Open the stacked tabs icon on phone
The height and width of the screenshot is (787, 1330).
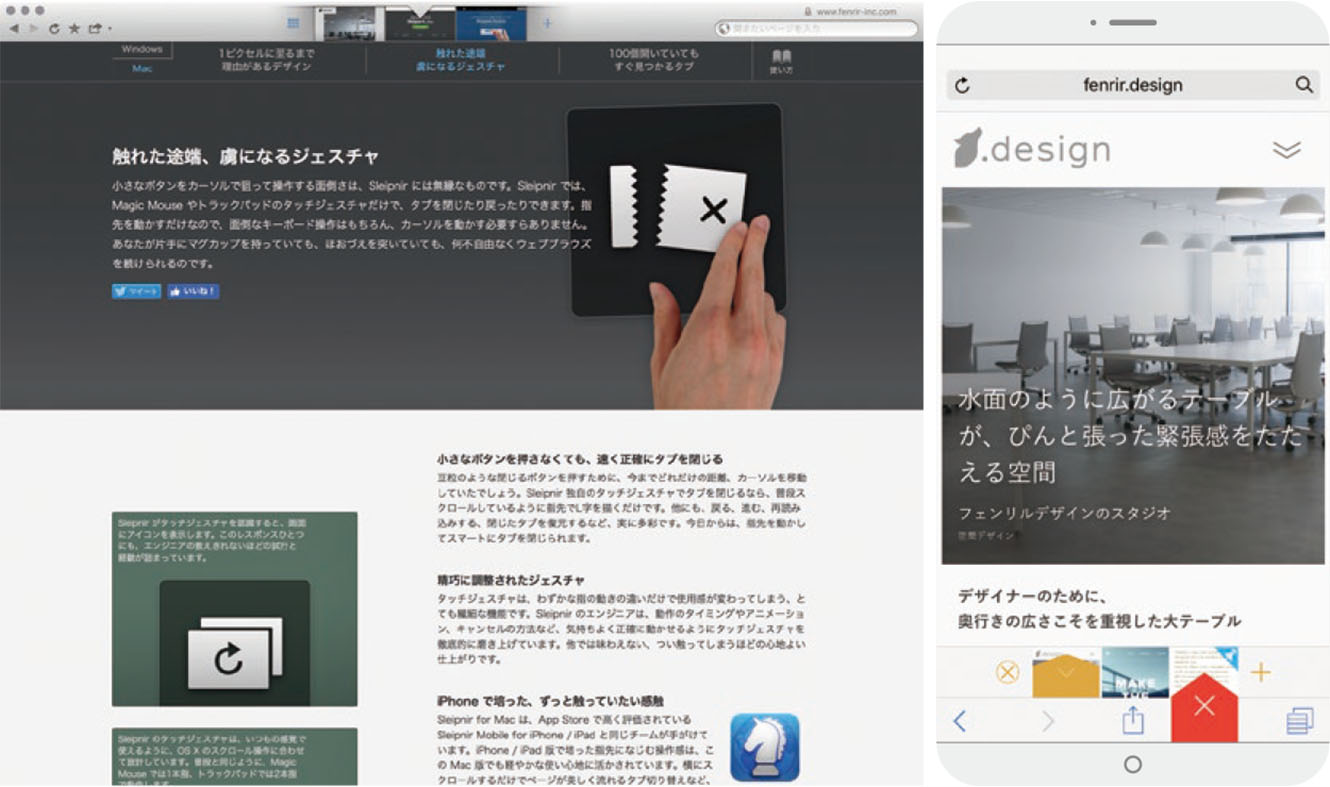click(1299, 720)
